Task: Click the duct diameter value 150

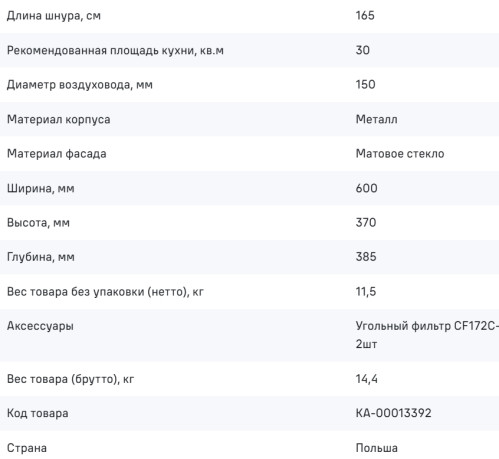Action: pyautogui.click(x=365, y=84)
